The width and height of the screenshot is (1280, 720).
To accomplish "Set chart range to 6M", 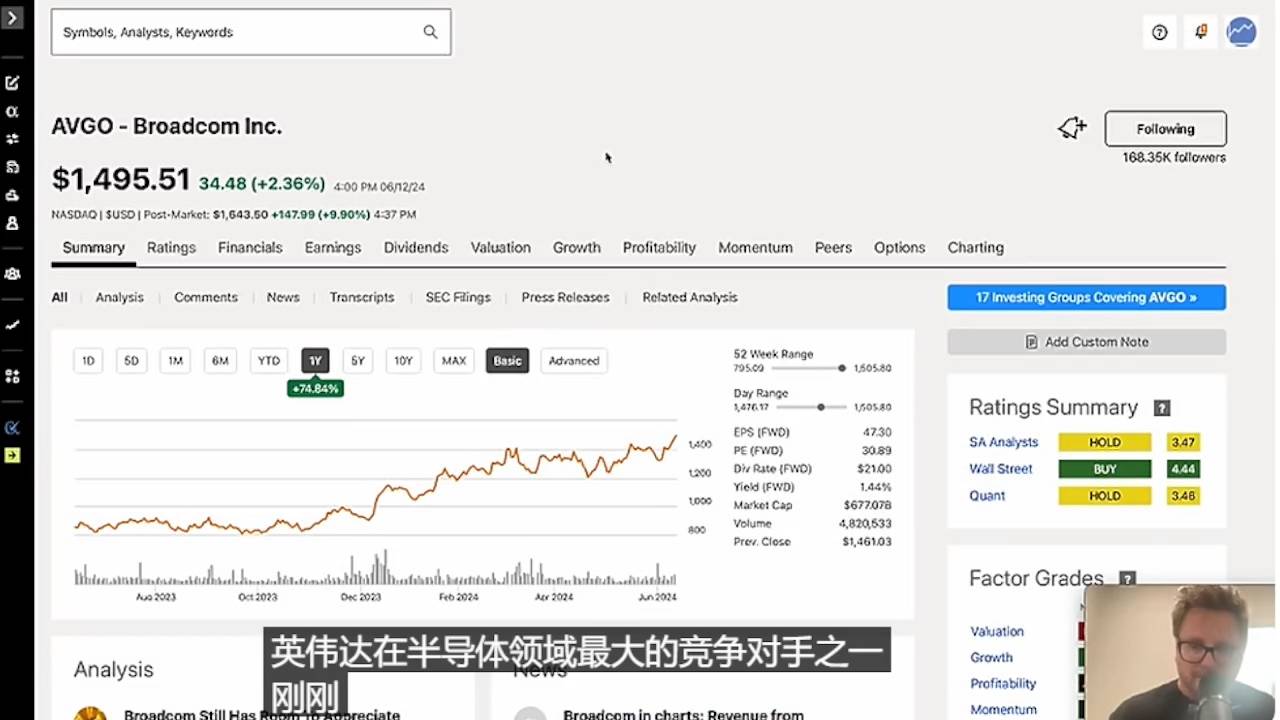I will pos(220,361).
